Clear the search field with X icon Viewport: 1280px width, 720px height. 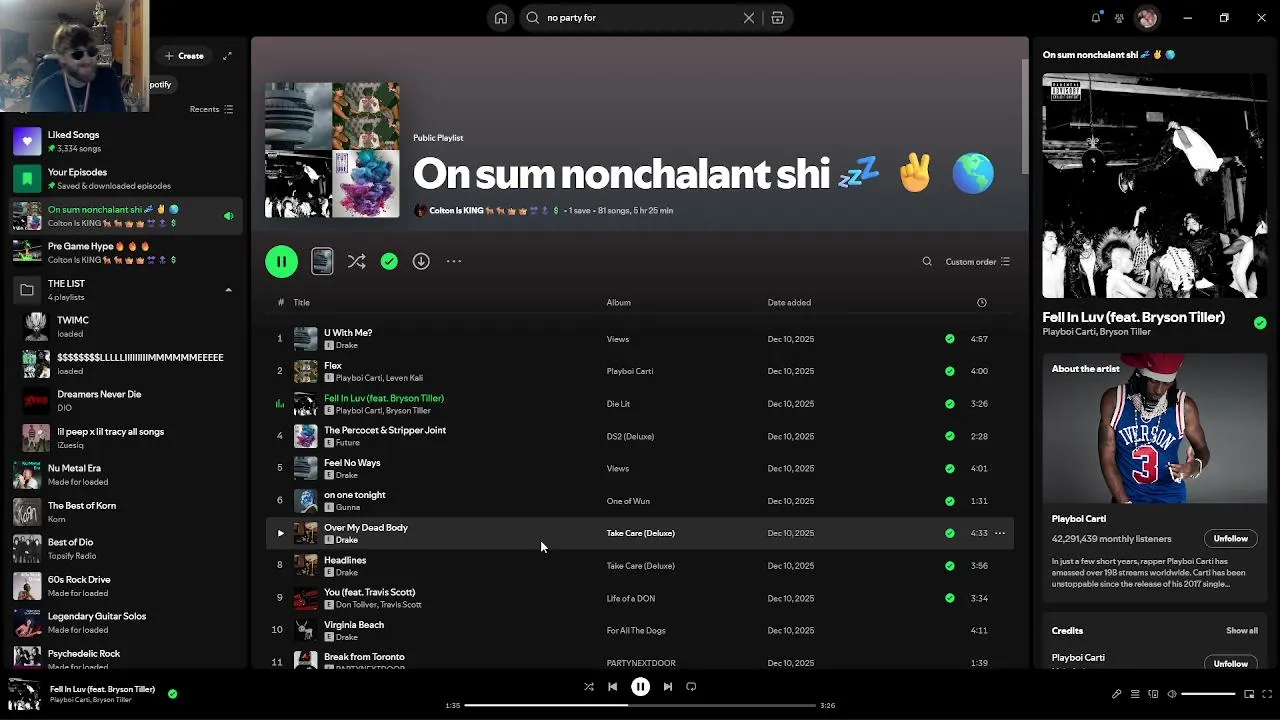click(x=748, y=18)
